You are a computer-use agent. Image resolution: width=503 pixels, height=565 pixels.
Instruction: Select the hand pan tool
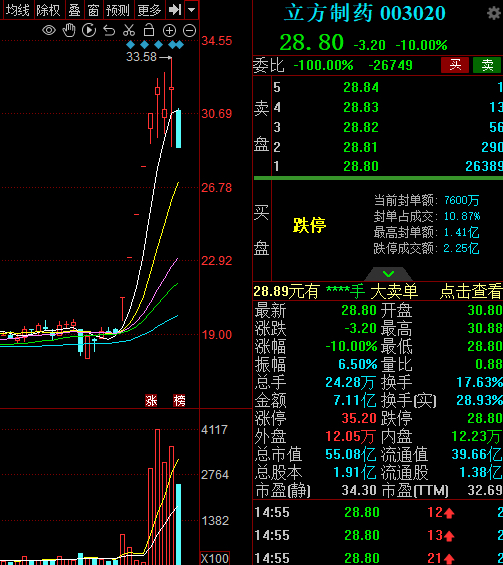coord(69,30)
